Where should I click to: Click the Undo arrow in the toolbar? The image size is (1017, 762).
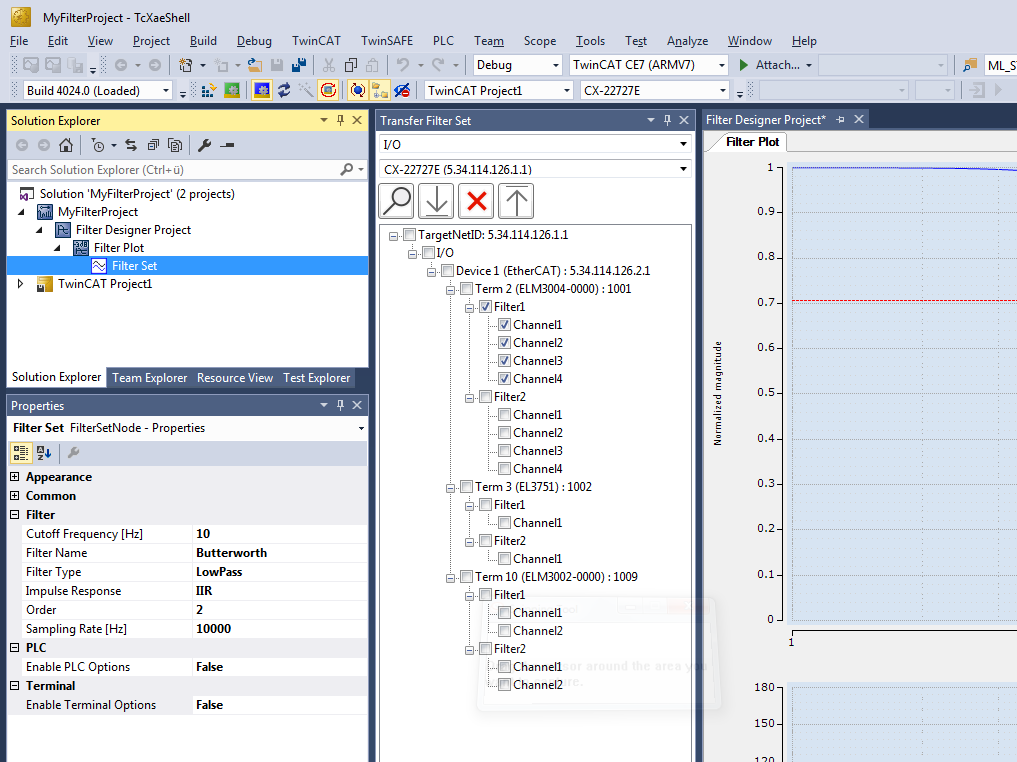[403, 65]
